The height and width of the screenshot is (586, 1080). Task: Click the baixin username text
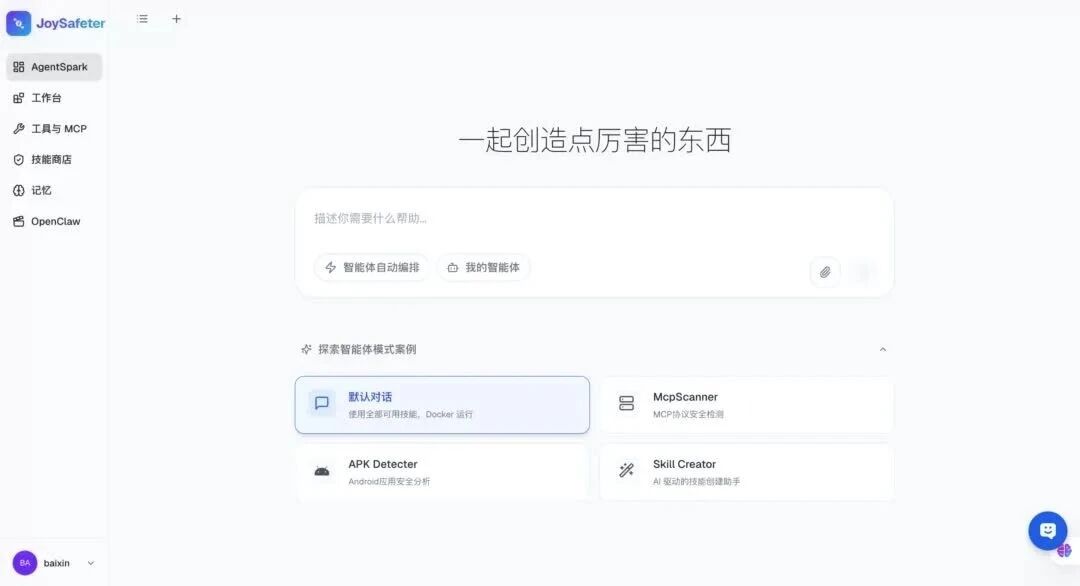(56, 563)
